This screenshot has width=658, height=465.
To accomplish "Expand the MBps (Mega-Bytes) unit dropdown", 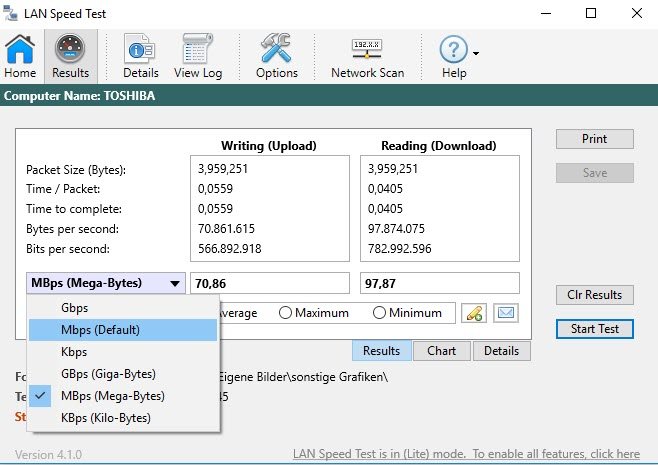I will (x=105, y=283).
